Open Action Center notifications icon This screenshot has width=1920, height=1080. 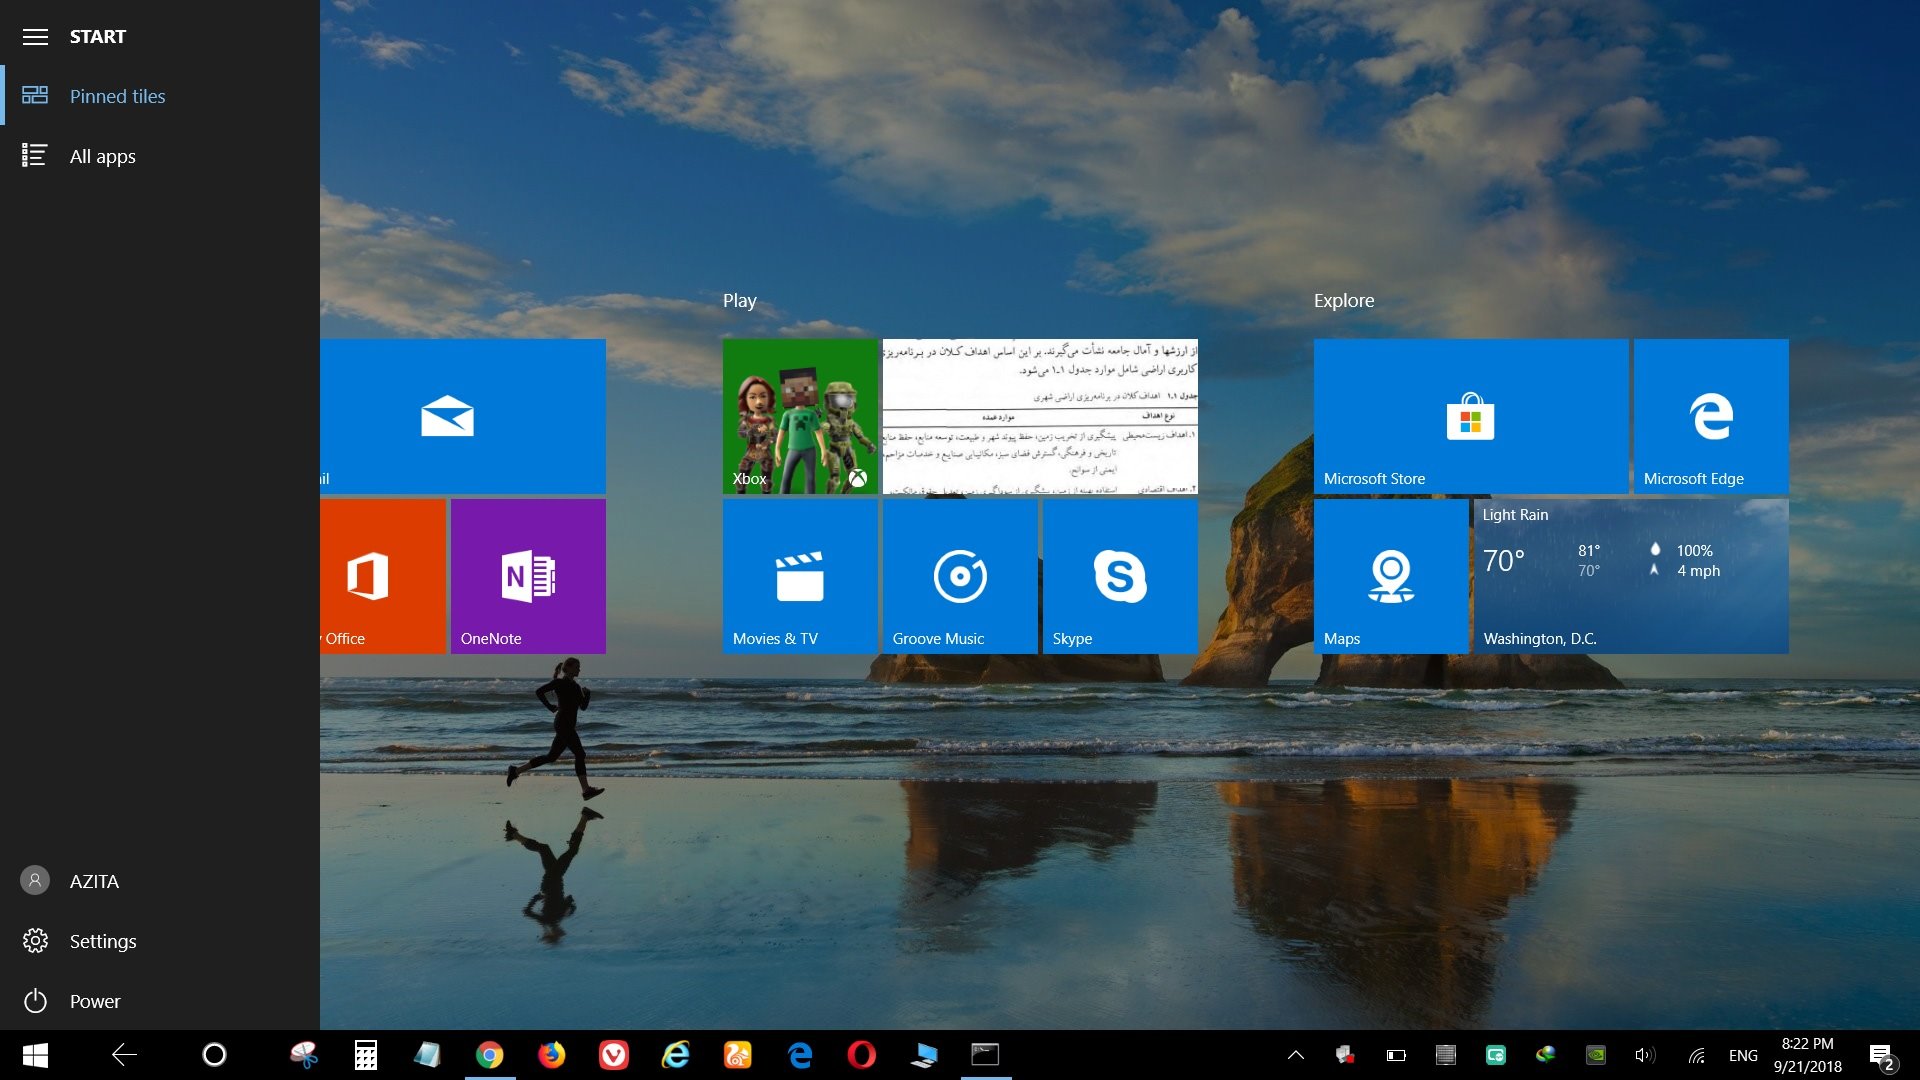tap(1883, 1056)
